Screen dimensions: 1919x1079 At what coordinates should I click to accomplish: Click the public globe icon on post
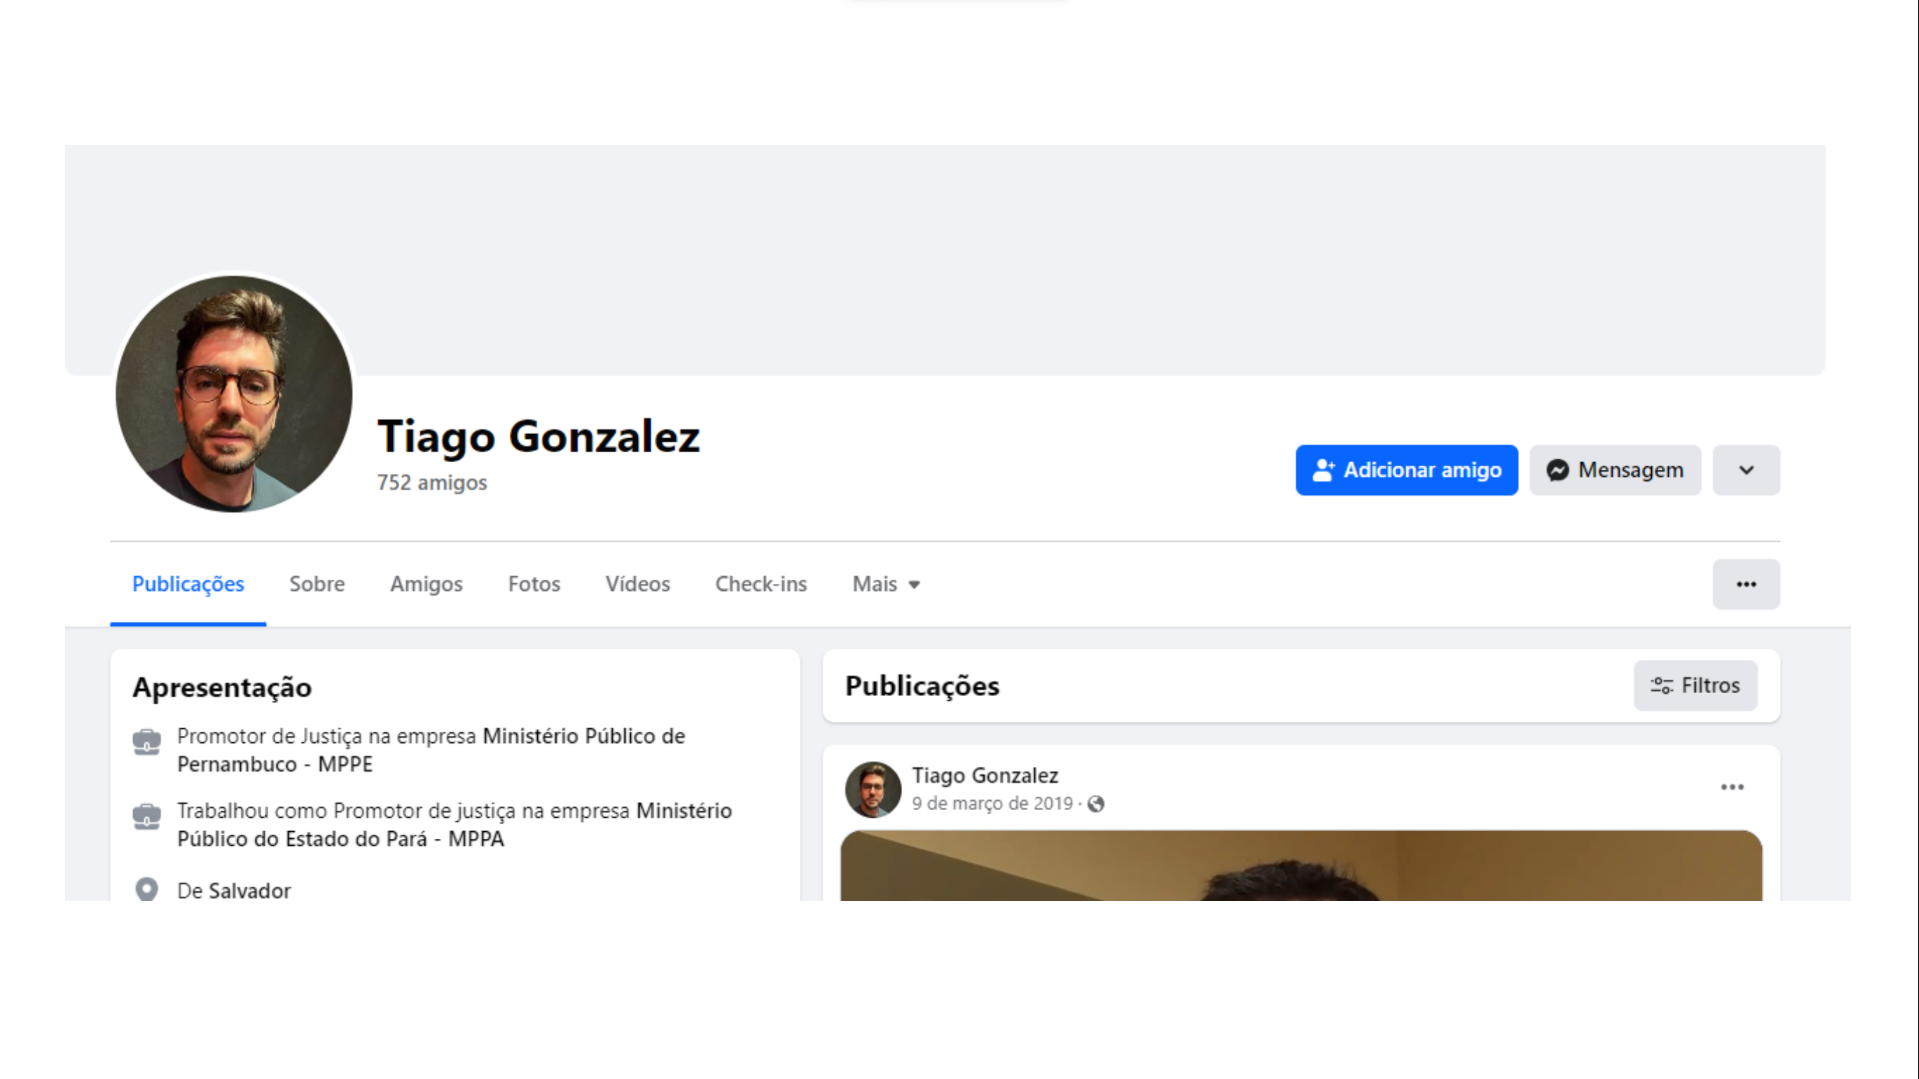[x=1096, y=804]
